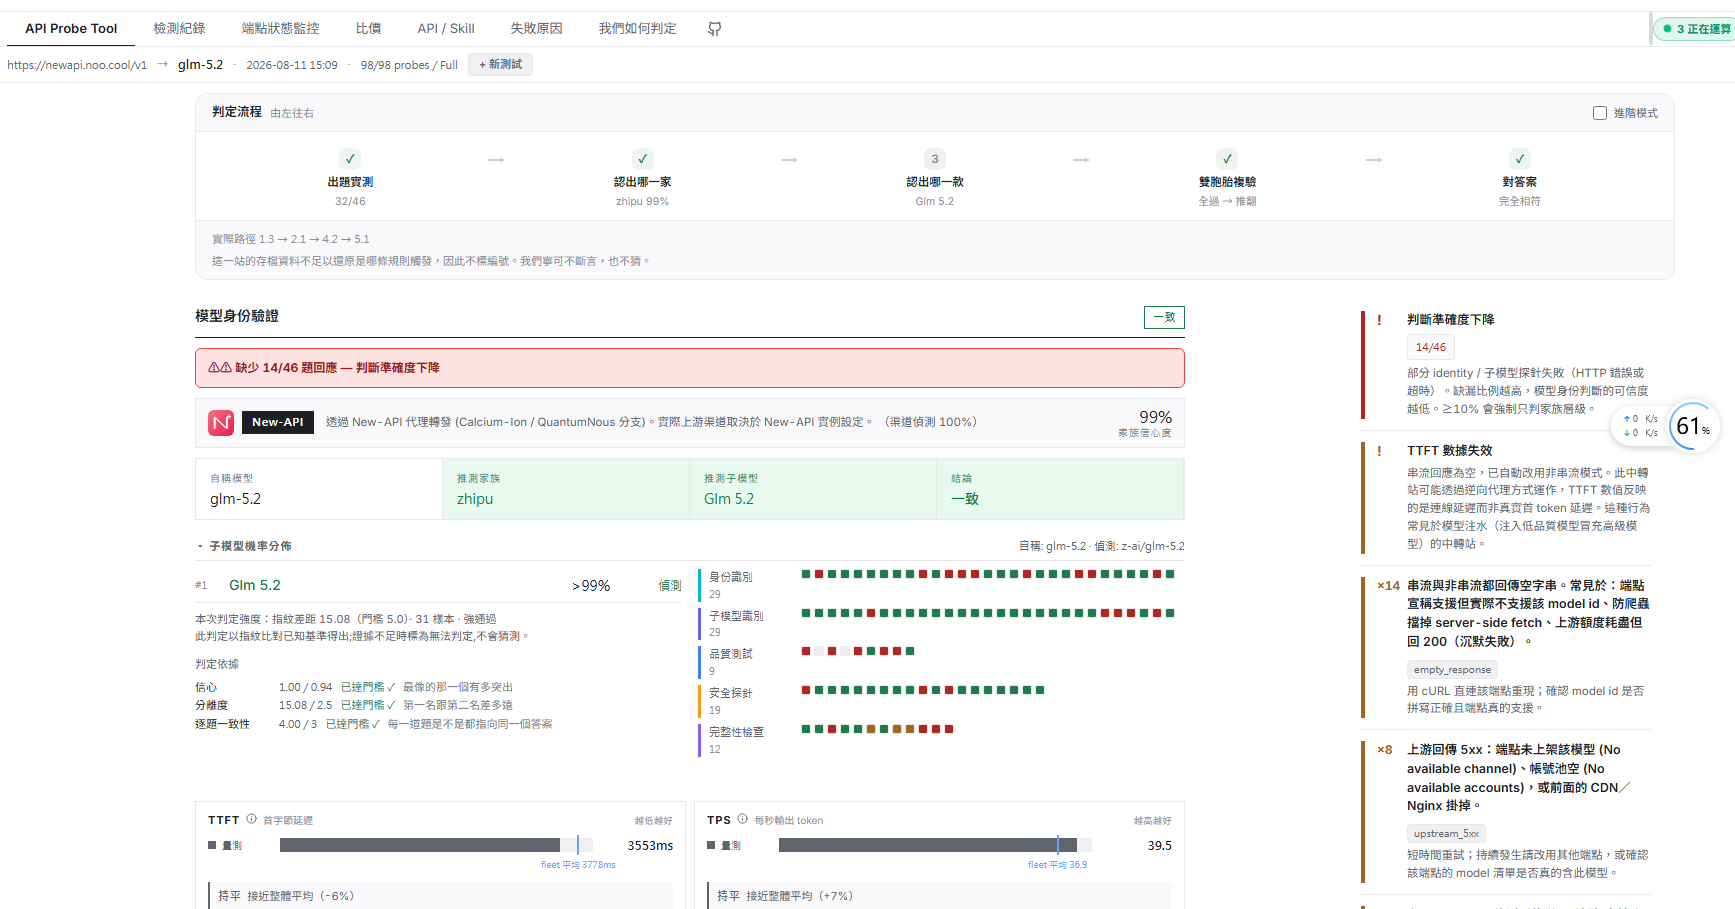Image resolution: width=1735 pixels, height=909 pixels.
Task: Click TPS info circle icon
Action: pyautogui.click(x=742, y=819)
